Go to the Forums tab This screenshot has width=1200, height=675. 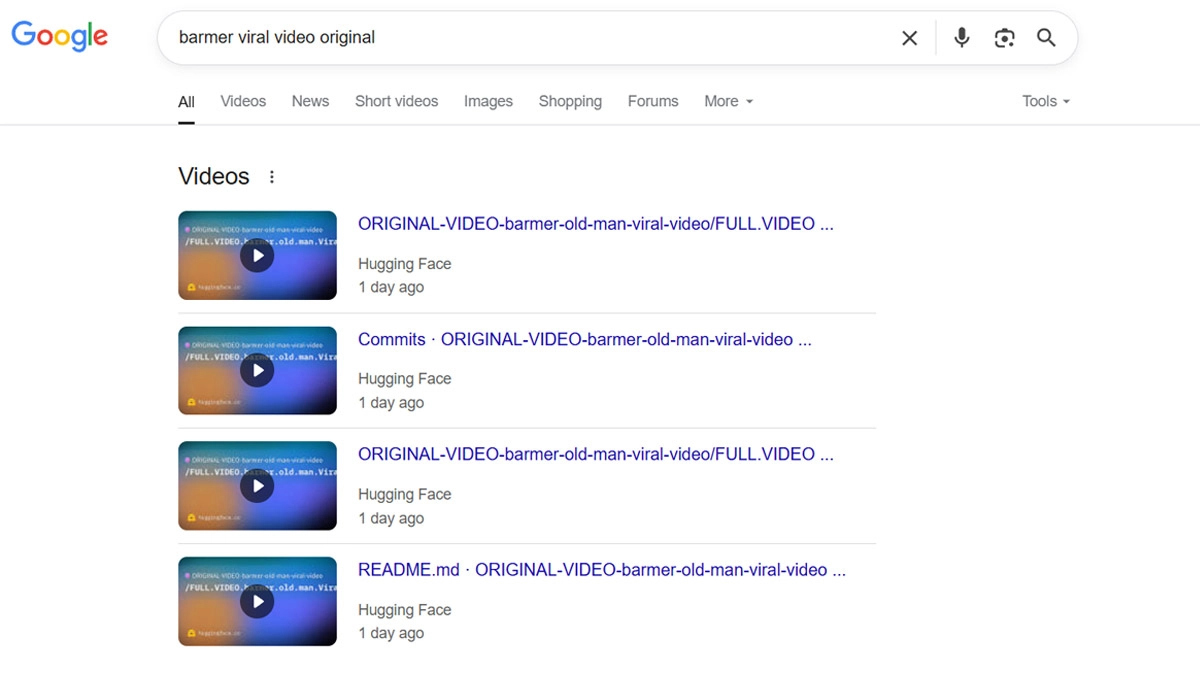tap(652, 101)
